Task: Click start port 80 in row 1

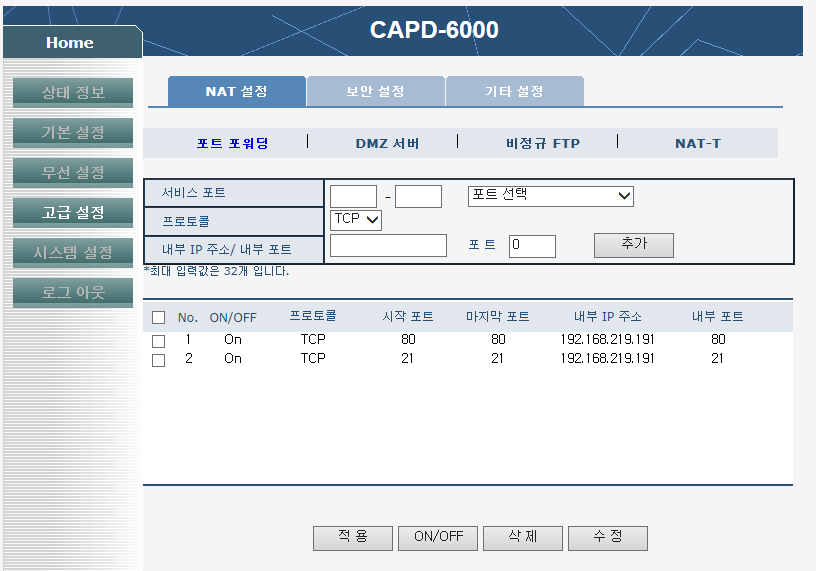Action: 408,339
